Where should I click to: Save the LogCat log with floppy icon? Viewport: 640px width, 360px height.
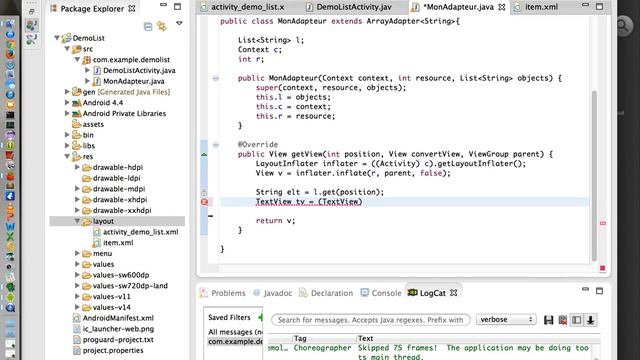549,320
